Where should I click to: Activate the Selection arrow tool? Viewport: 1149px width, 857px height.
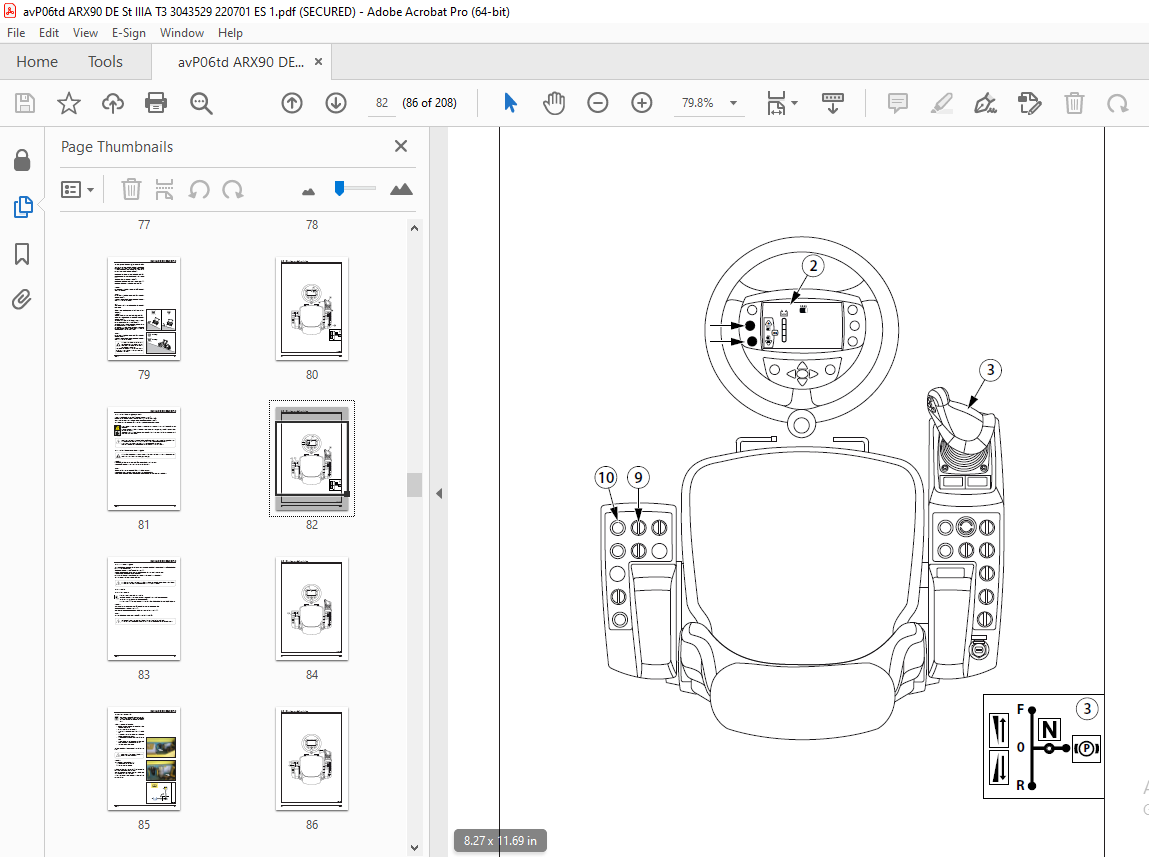pyautogui.click(x=511, y=103)
